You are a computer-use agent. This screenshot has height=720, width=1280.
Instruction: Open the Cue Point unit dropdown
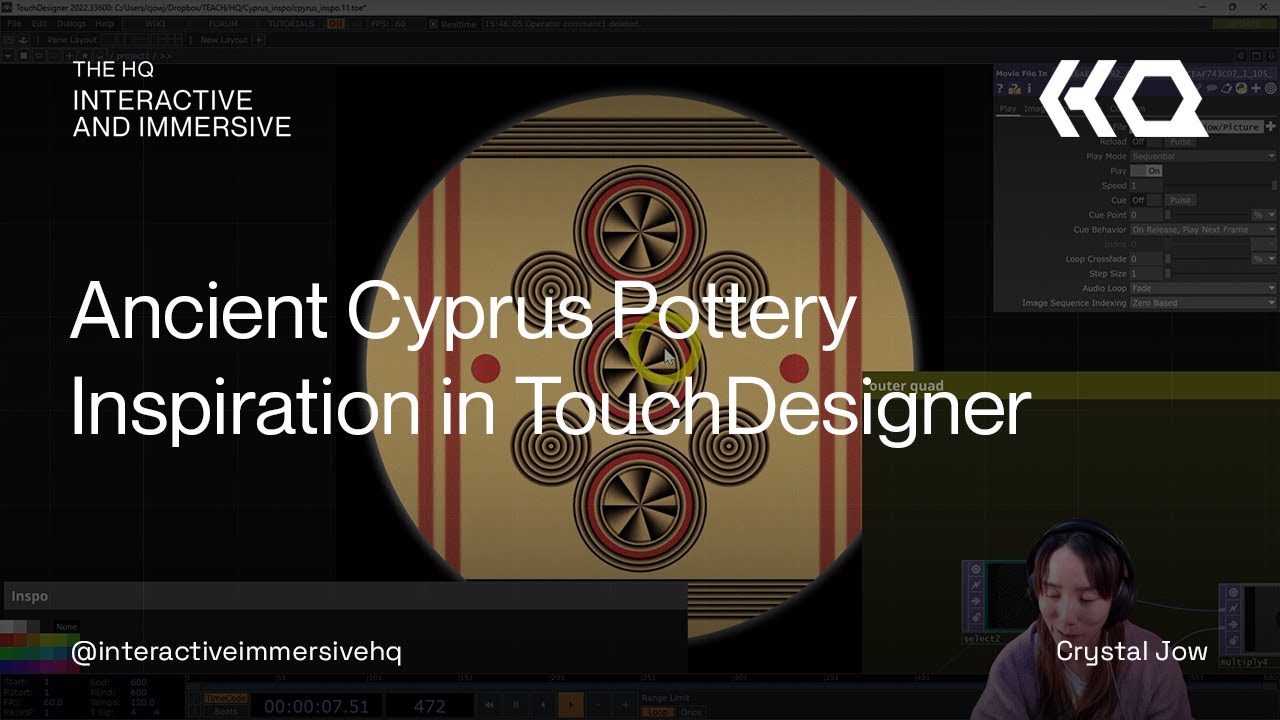pos(1264,215)
